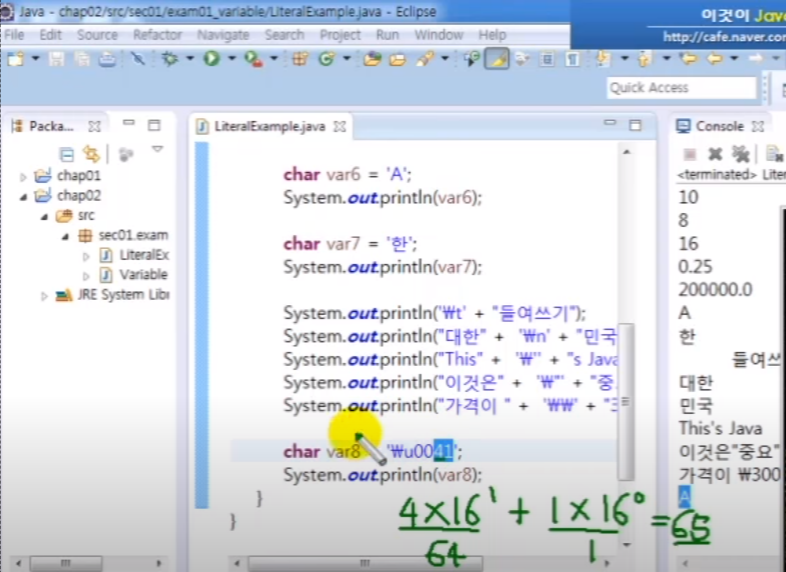Image resolution: width=786 pixels, height=572 pixels.
Task: Click the Save All icon
Action: coord(82,59)
